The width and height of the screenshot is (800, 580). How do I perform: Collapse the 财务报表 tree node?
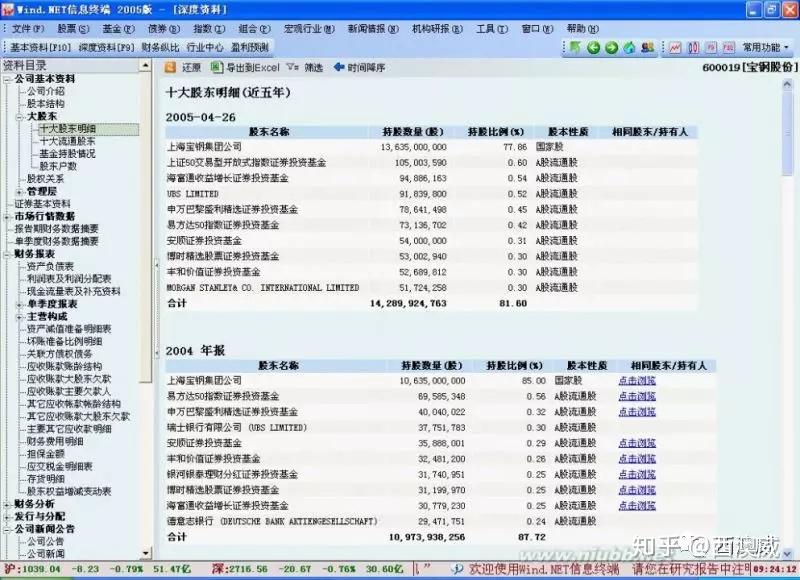point(7,254)
